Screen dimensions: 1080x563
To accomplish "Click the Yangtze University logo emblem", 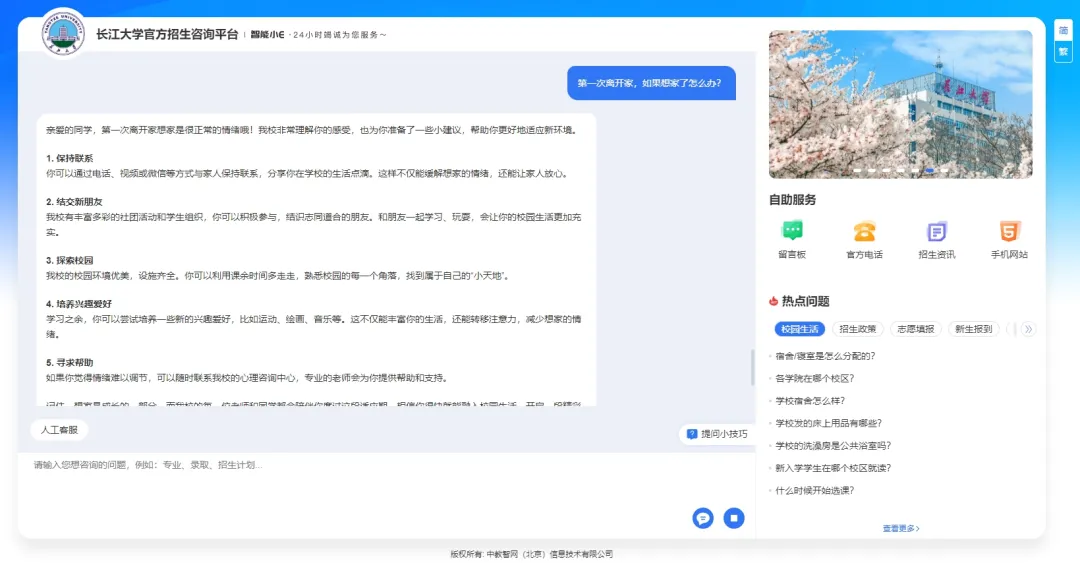I will click(x=63, y=33).
